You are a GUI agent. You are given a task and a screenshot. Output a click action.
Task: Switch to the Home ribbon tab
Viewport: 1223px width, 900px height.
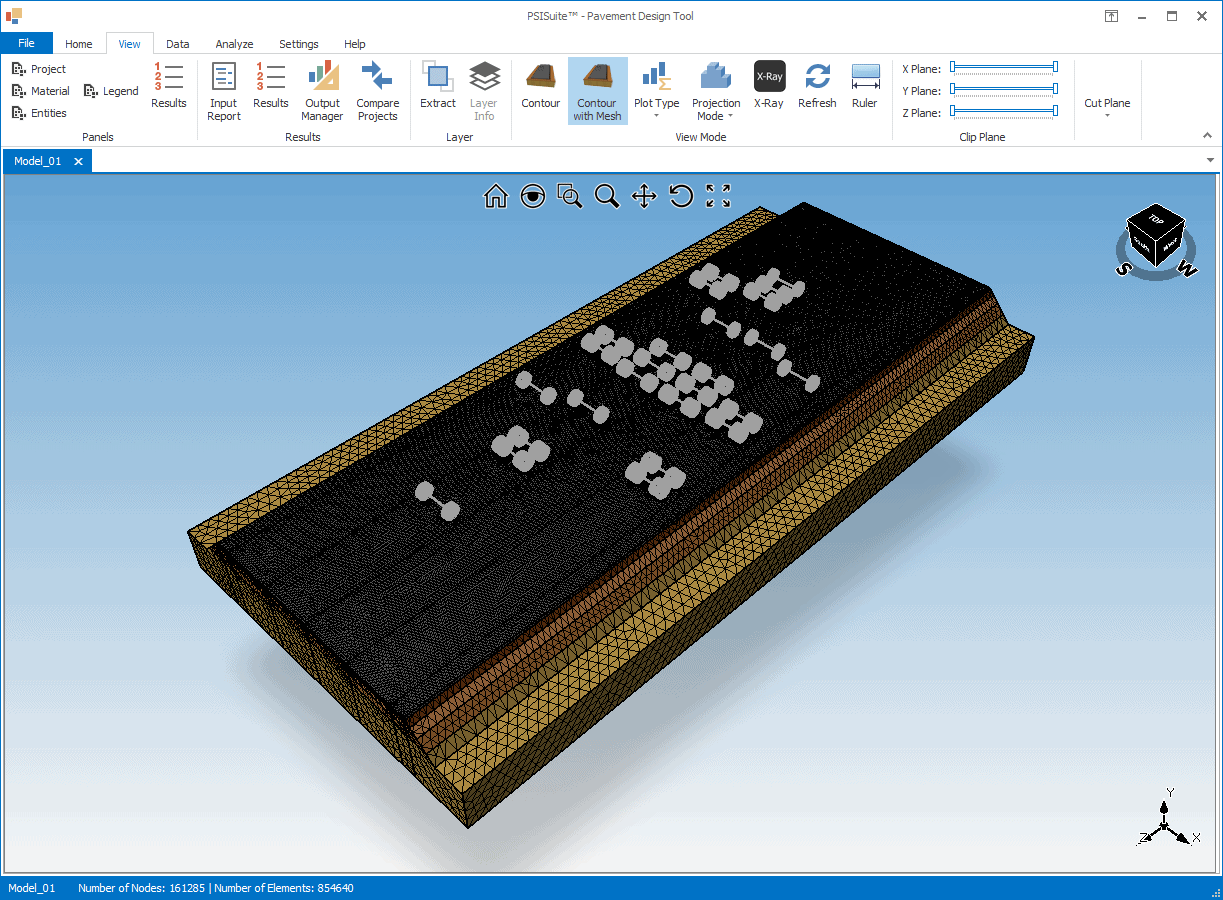[79, 44]
